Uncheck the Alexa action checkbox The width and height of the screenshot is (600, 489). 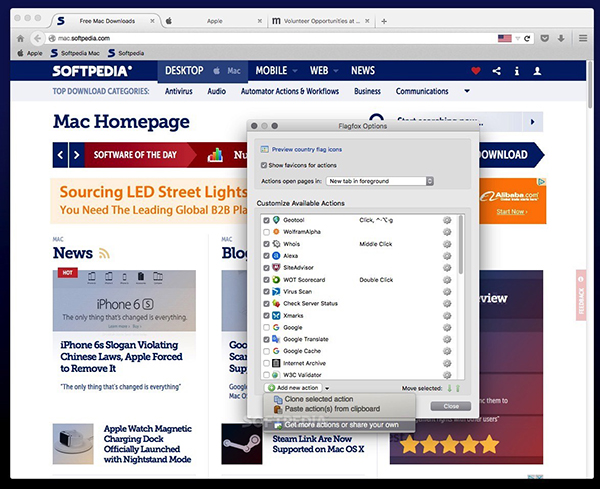click(267, 256)
